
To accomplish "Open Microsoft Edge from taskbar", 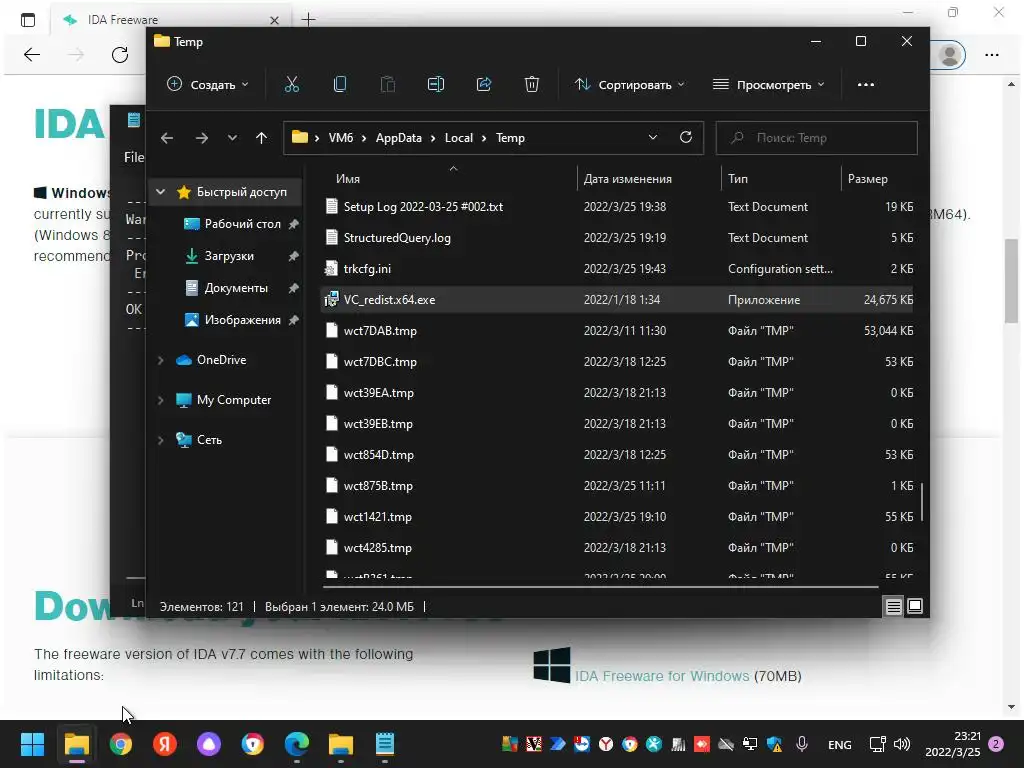I will point(296,744).
